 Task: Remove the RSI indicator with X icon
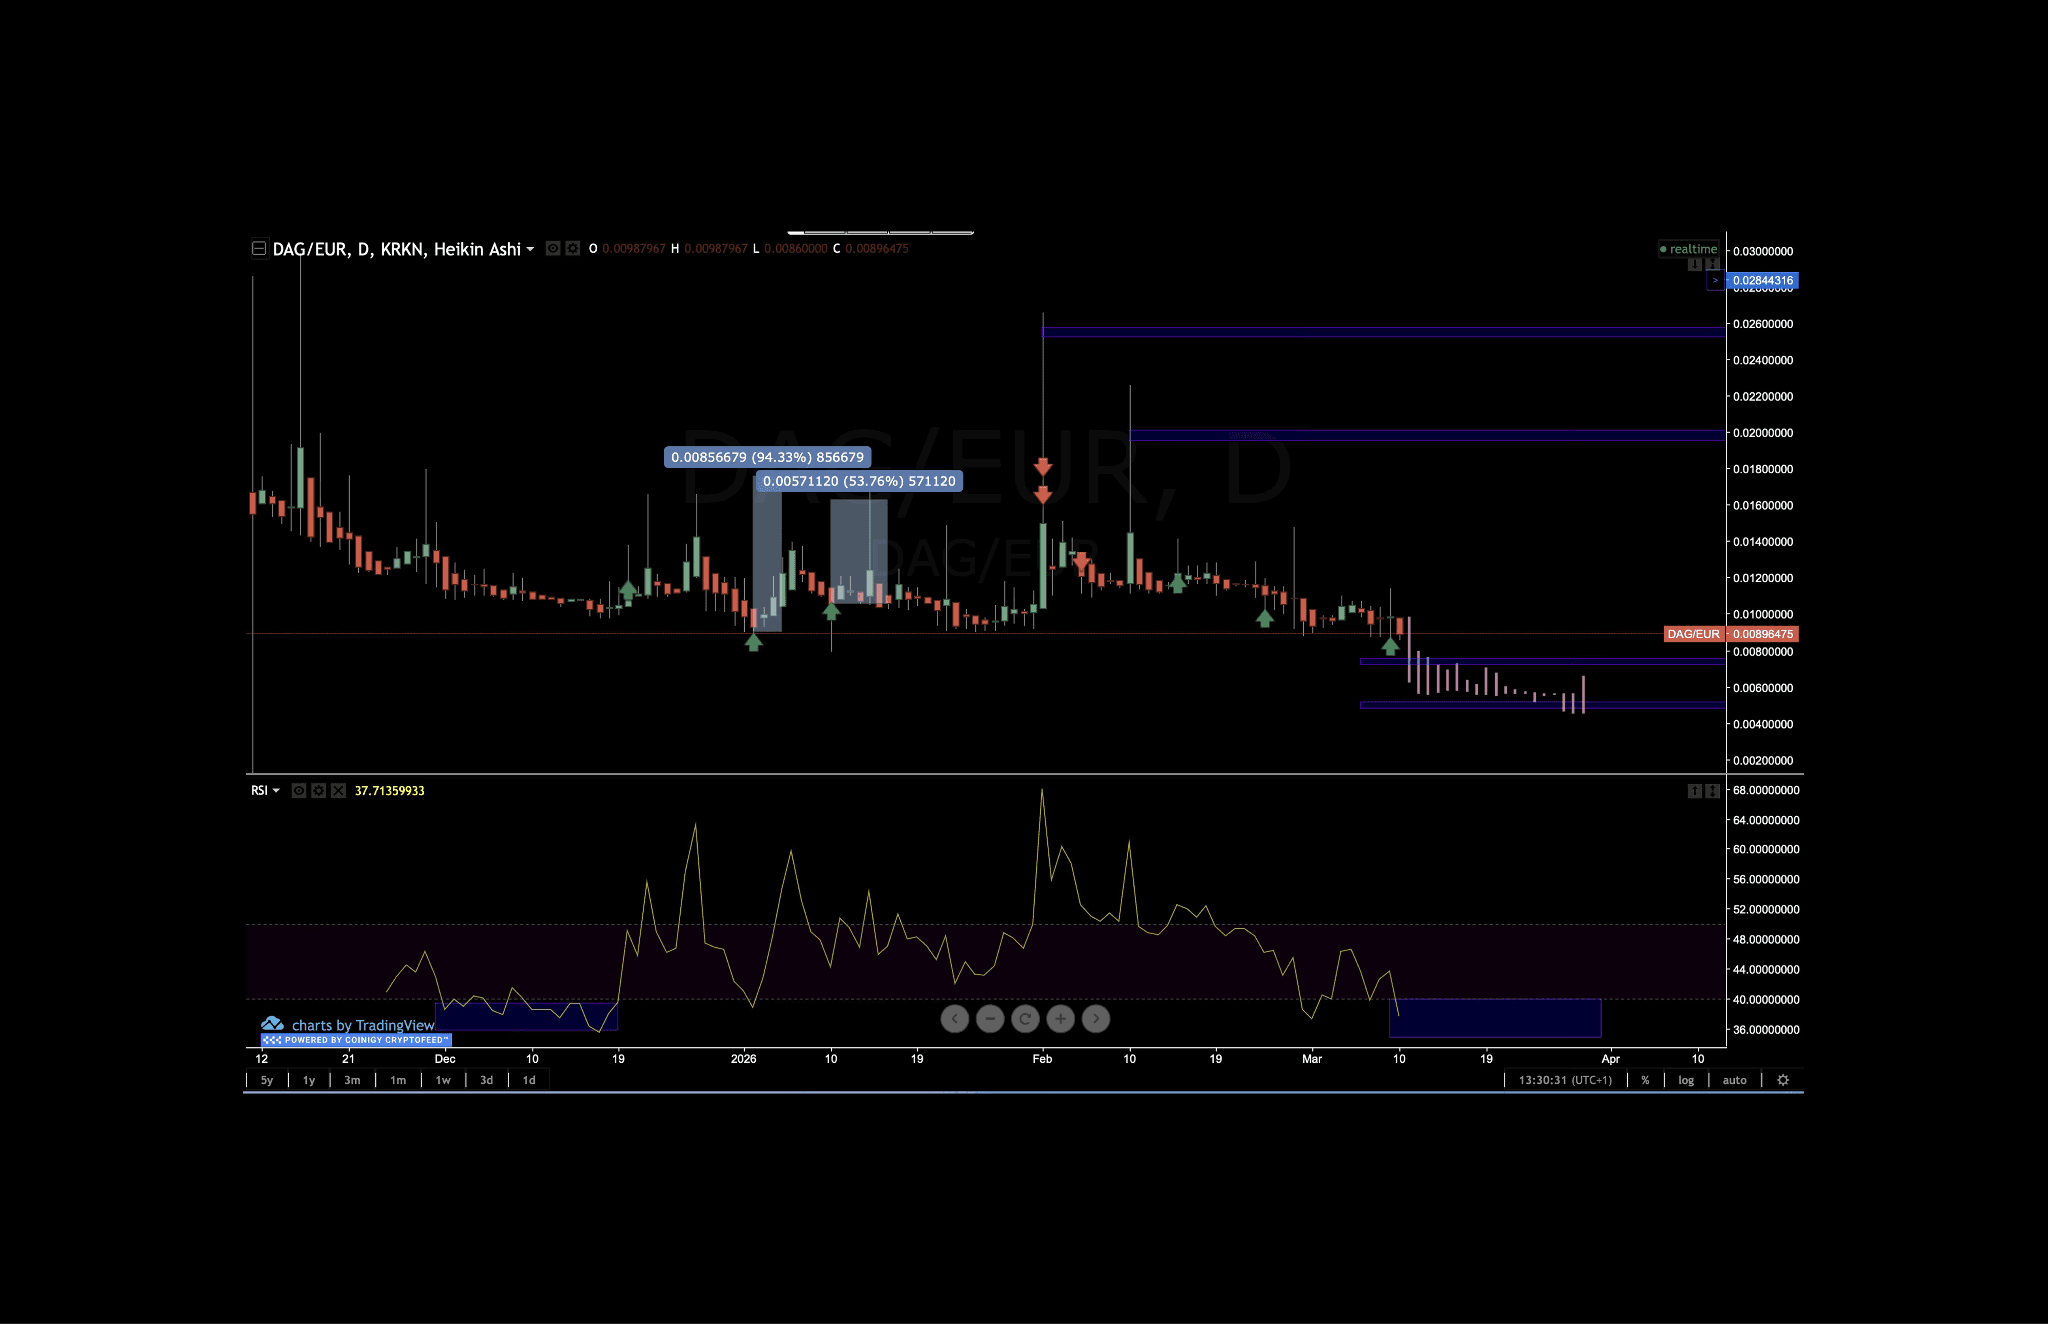(x=338, y=791)
